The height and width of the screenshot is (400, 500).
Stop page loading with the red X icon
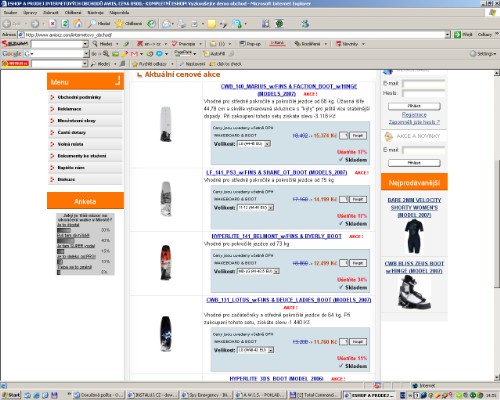pos(53,24)
